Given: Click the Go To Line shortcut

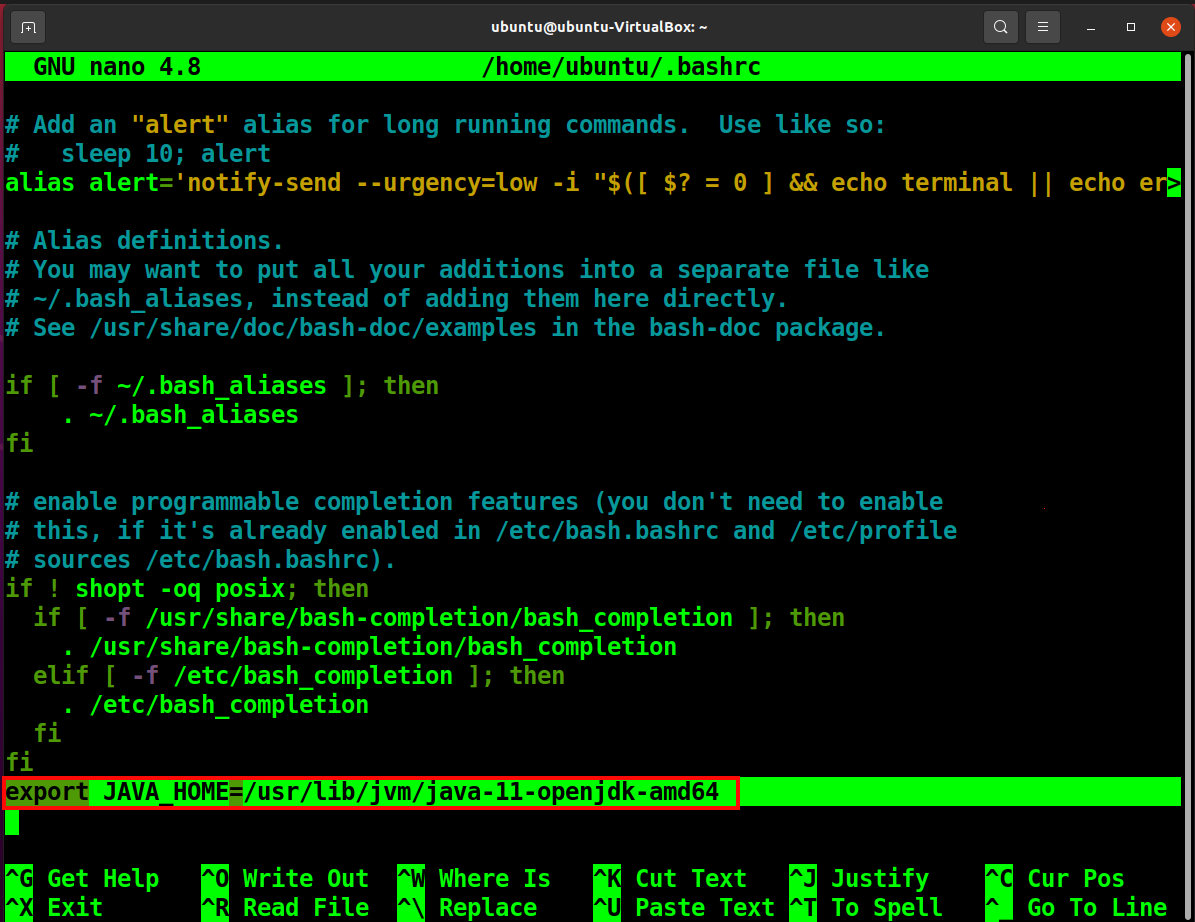Looking at the screenshot, I should pyautogui.click(x=1076, y=907).
